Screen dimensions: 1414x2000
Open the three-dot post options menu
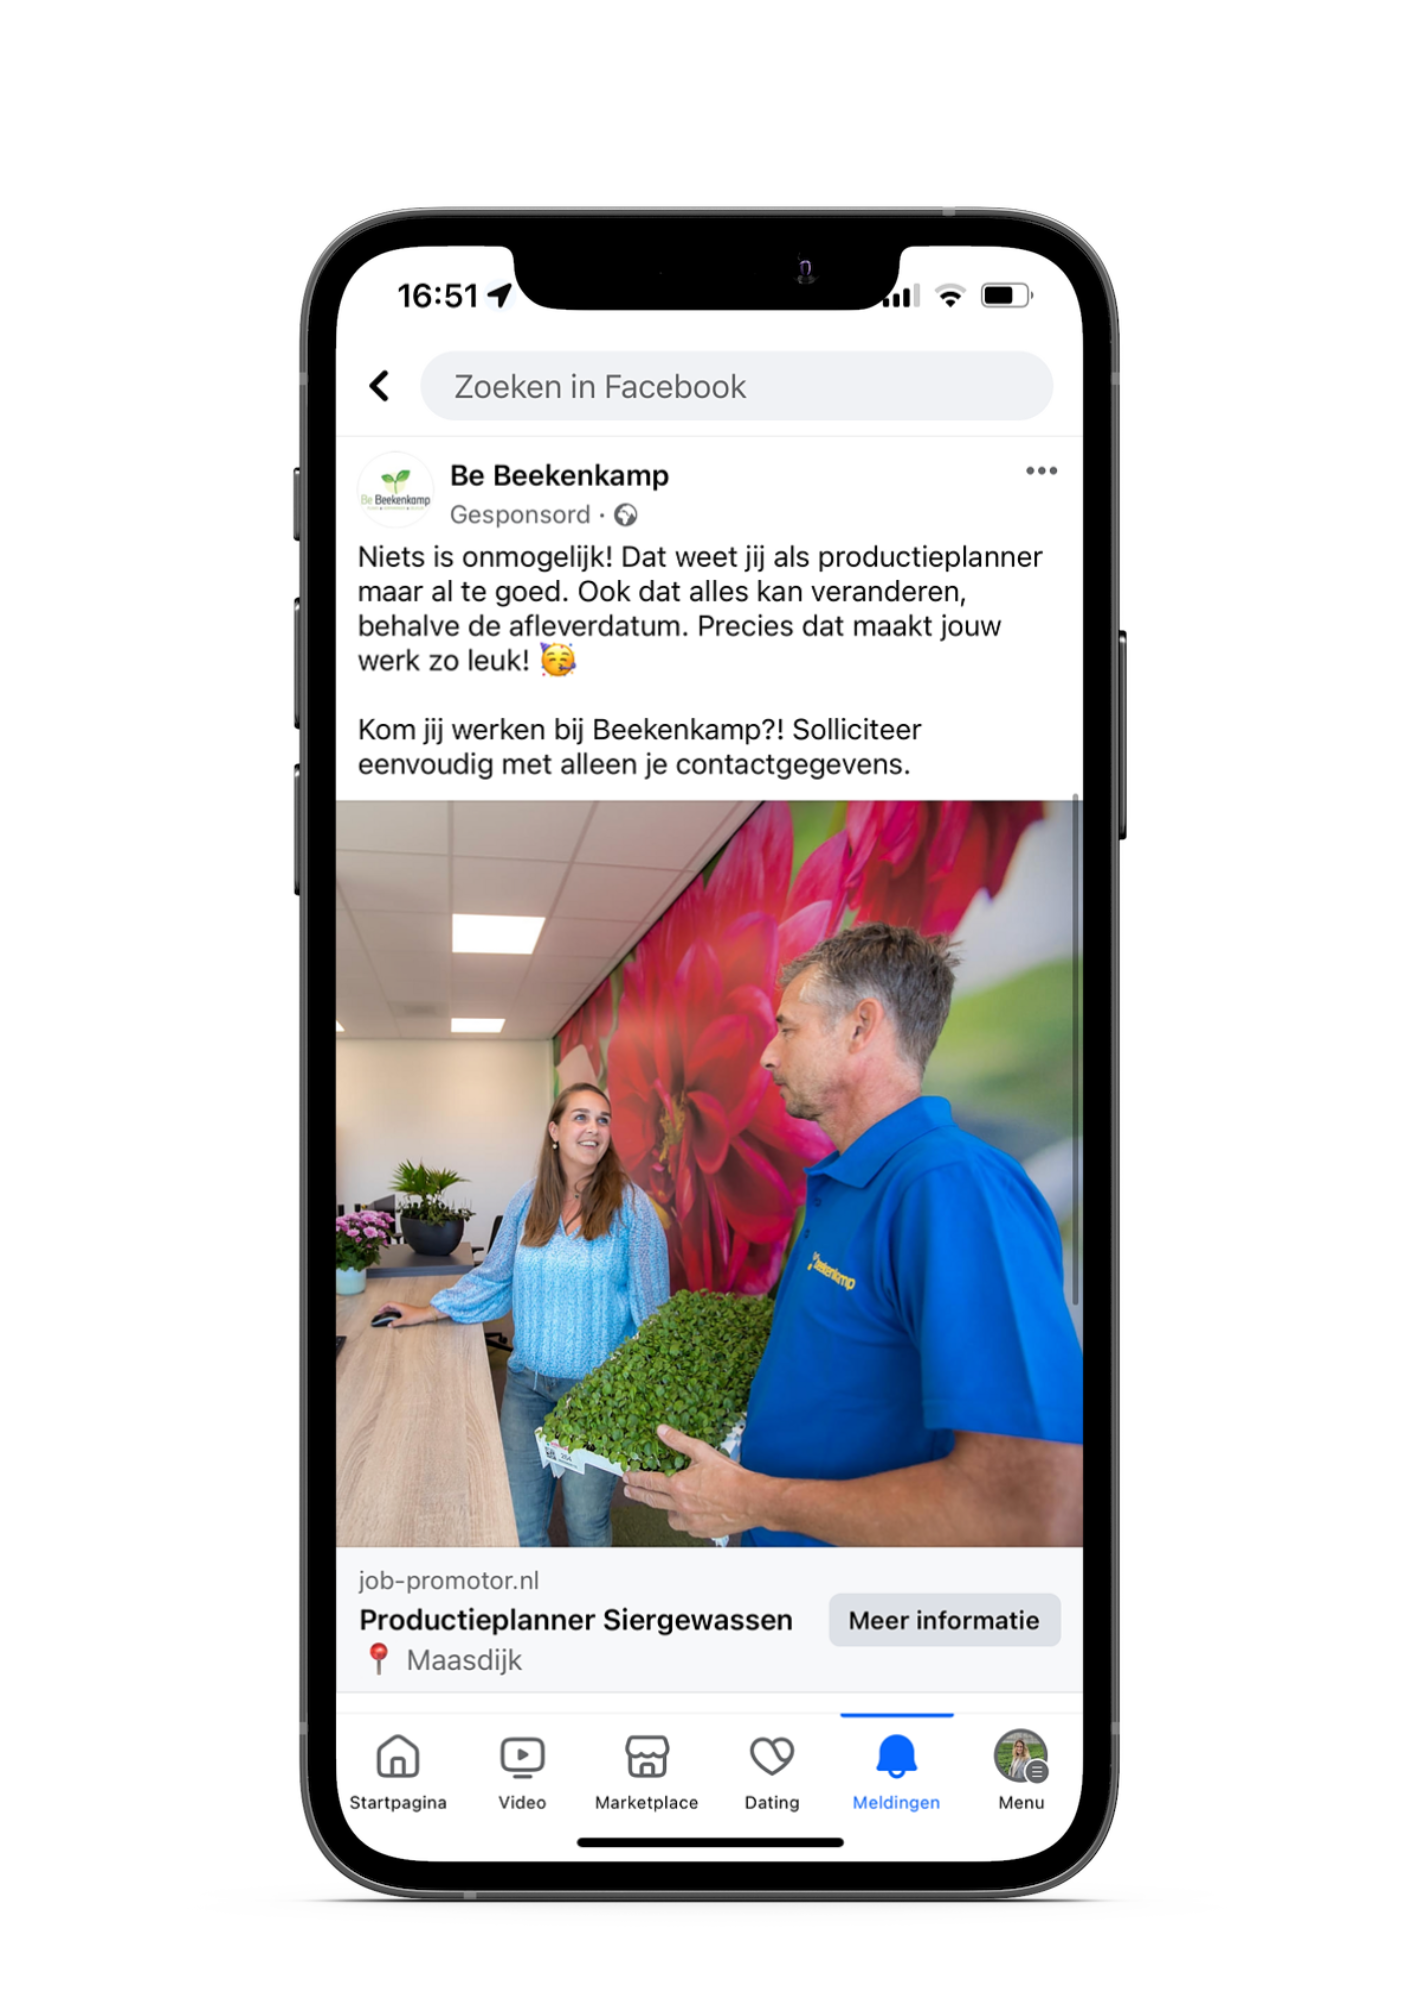tap(1041, 471)
